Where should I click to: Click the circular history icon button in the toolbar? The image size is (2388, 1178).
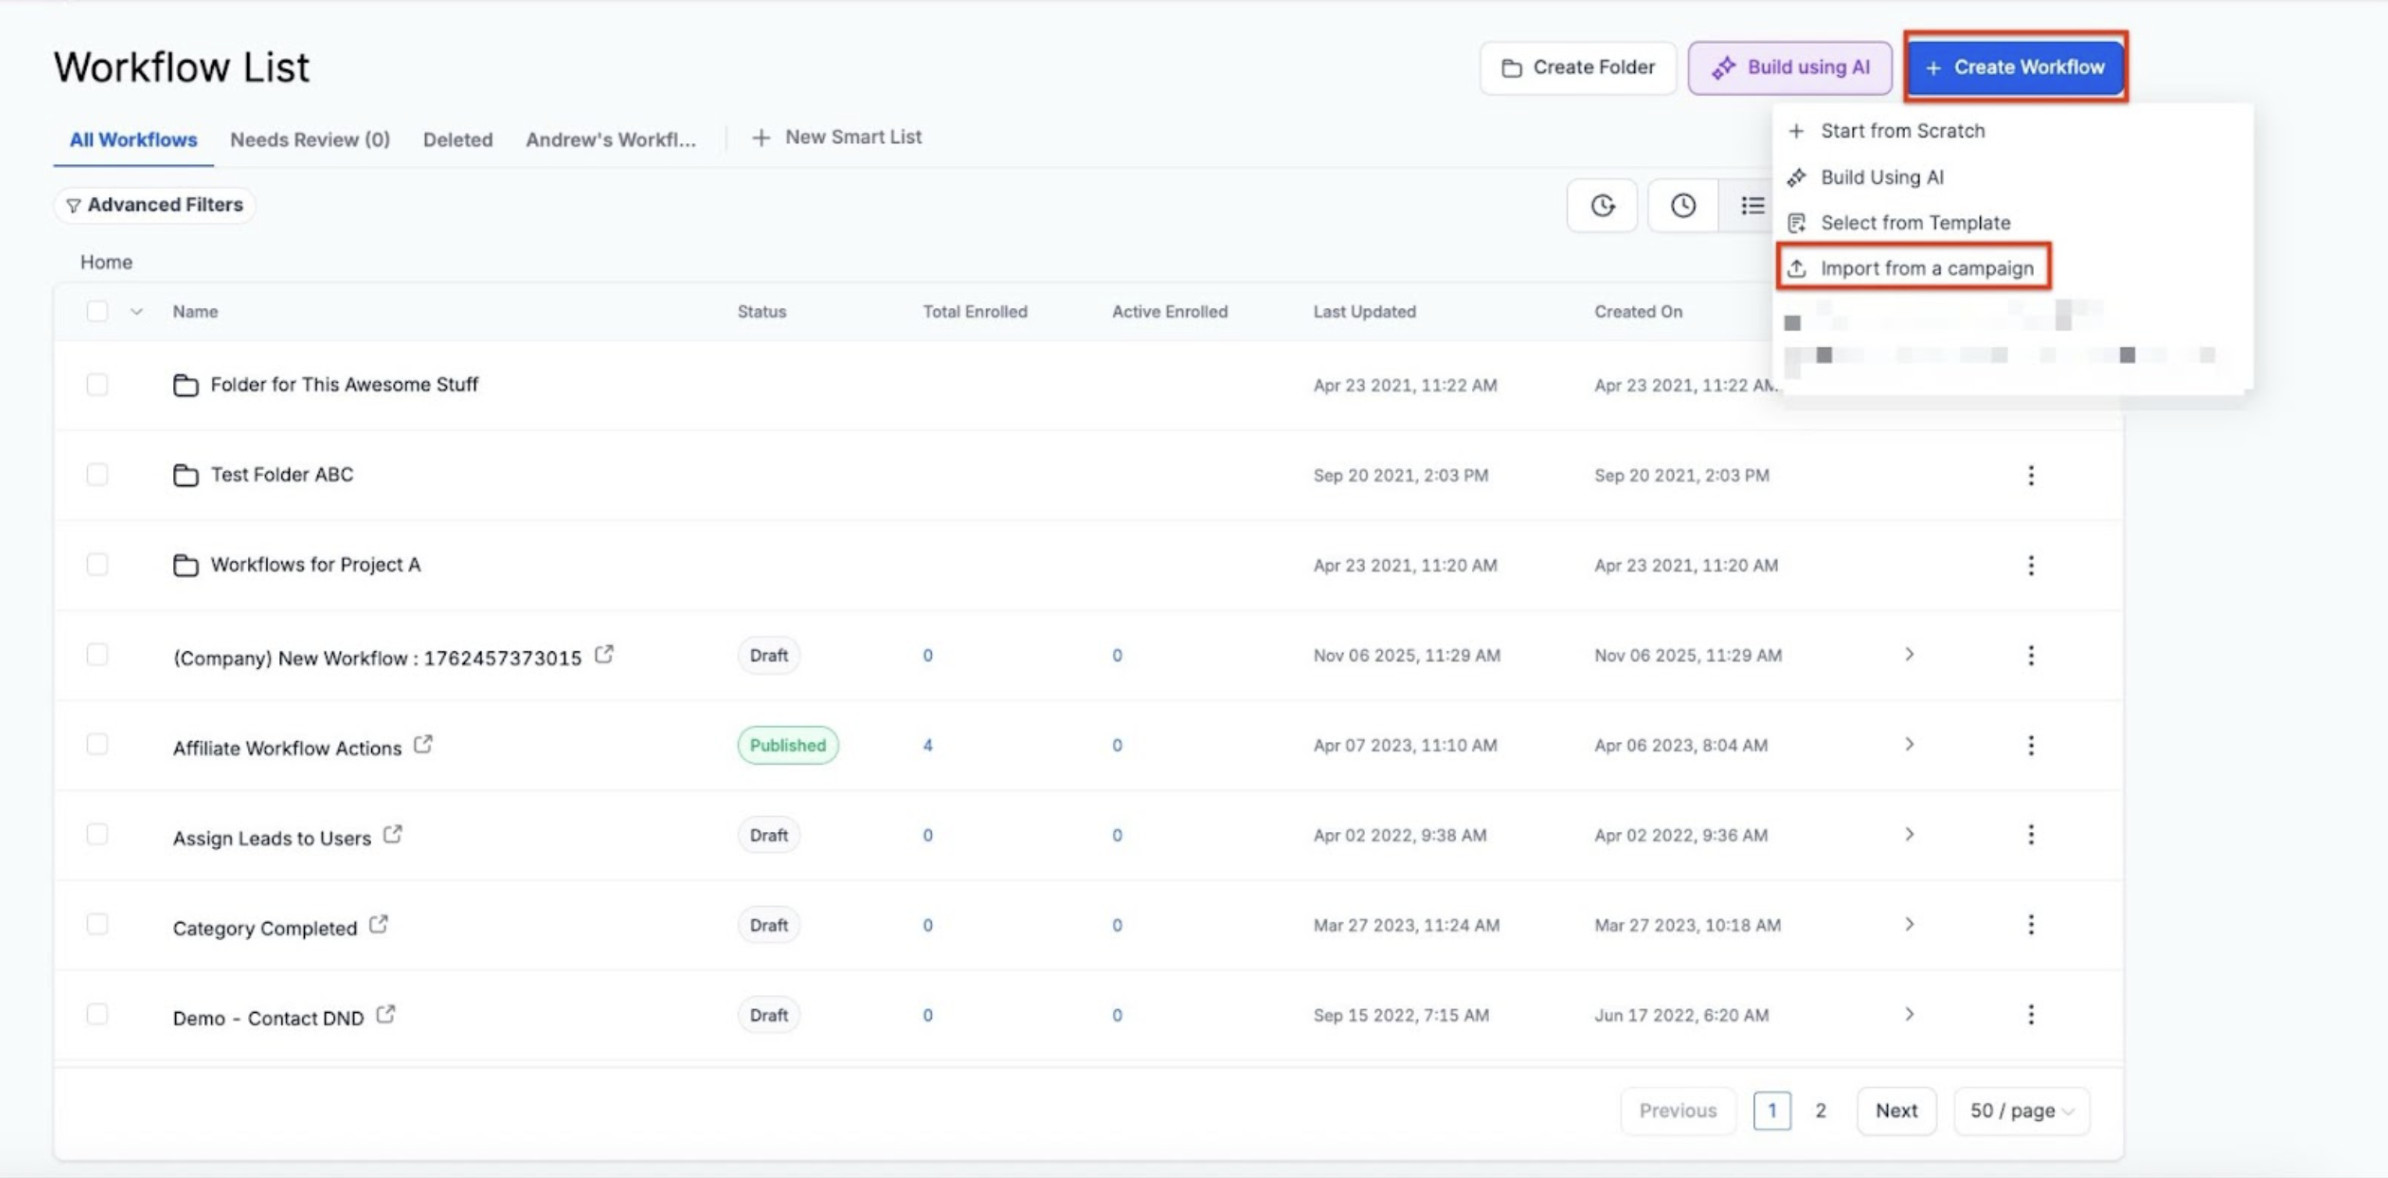tap(1602, 205)
